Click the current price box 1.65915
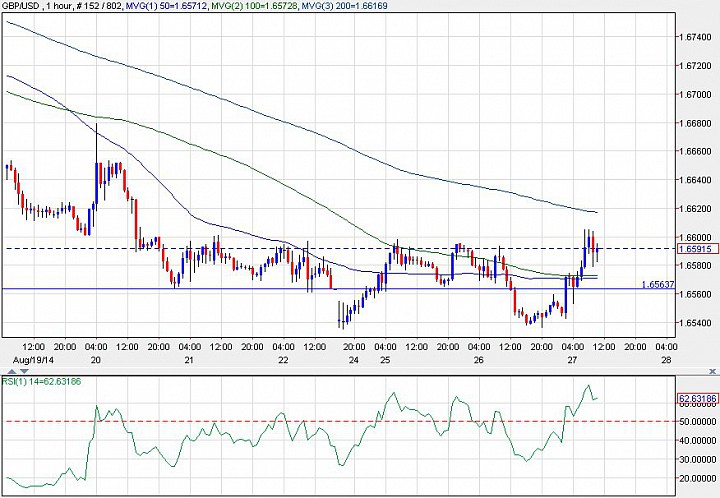The image size is (720, 498). coord(698,249)
